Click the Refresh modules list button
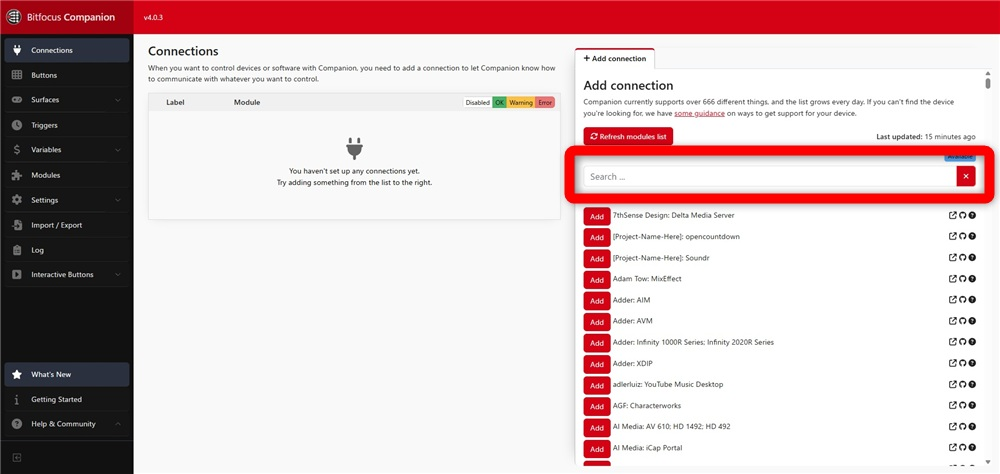The height and width of the screenshot is (474, 1000). (628, 137)
